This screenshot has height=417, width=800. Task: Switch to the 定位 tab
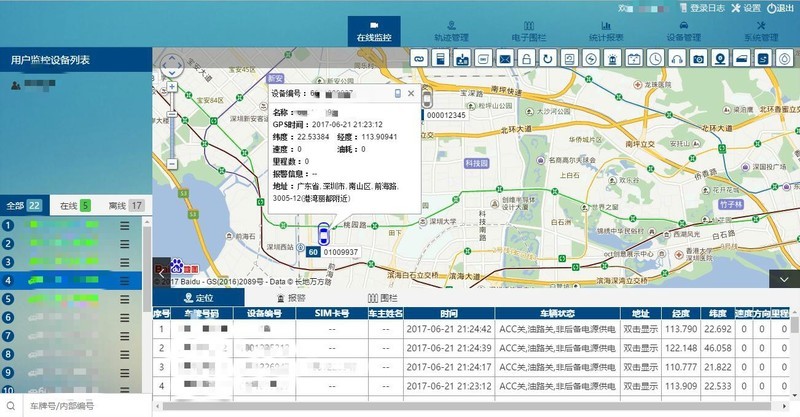[x=198, y=298]
